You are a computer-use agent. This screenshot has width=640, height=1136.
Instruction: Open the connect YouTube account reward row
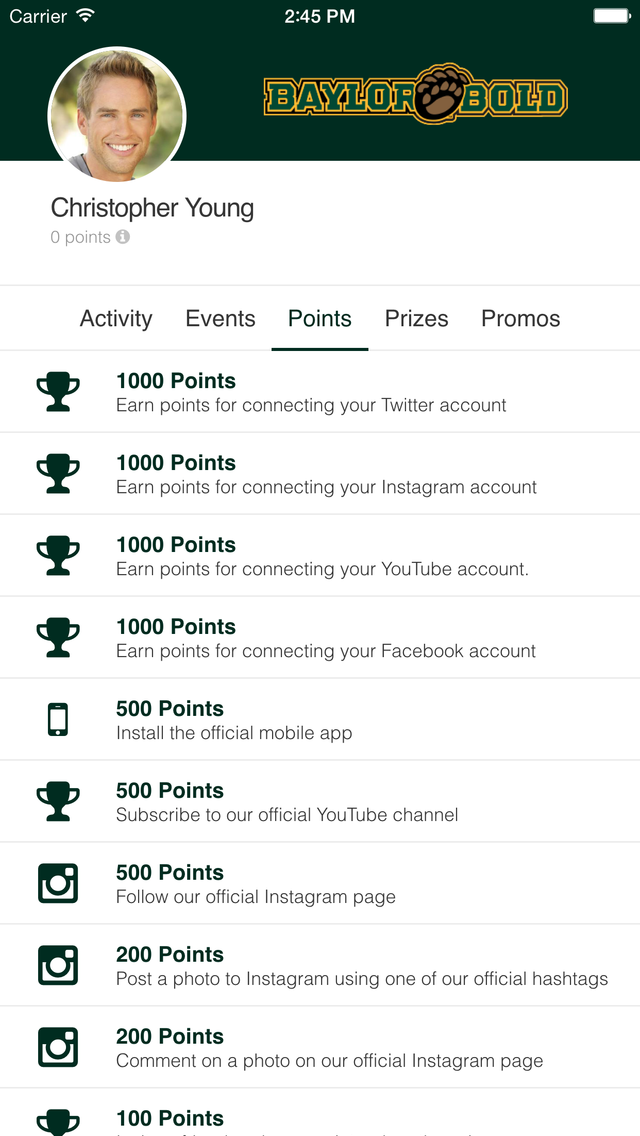320,556
